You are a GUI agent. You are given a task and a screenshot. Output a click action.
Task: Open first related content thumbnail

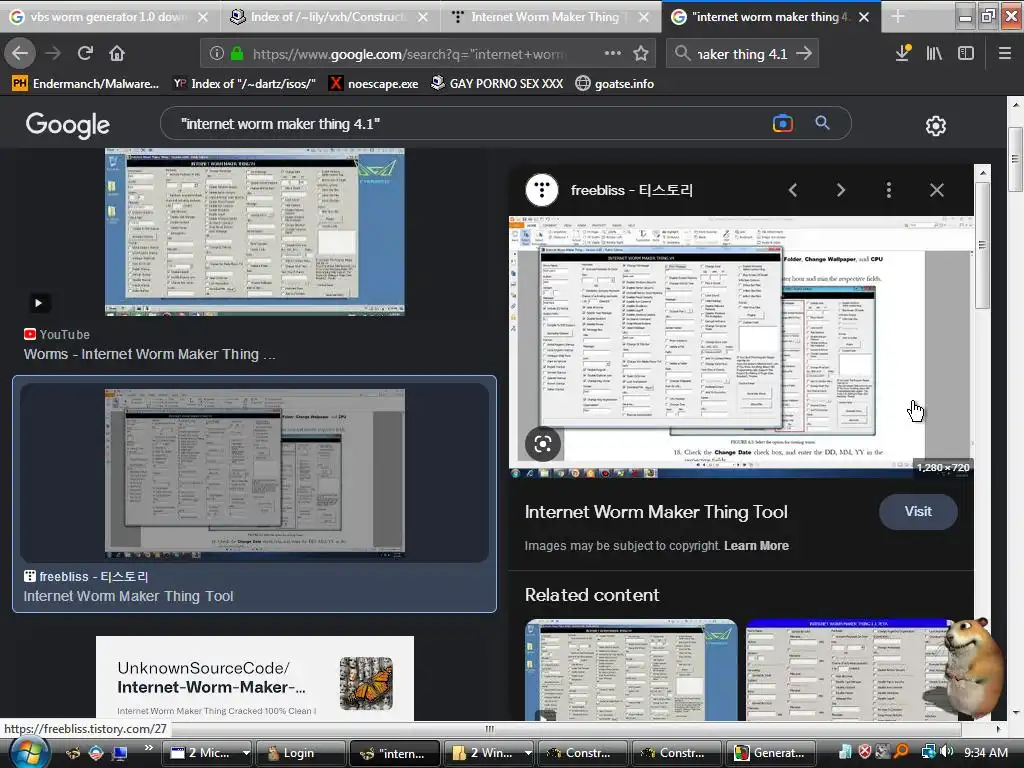(x=631, y=670)
